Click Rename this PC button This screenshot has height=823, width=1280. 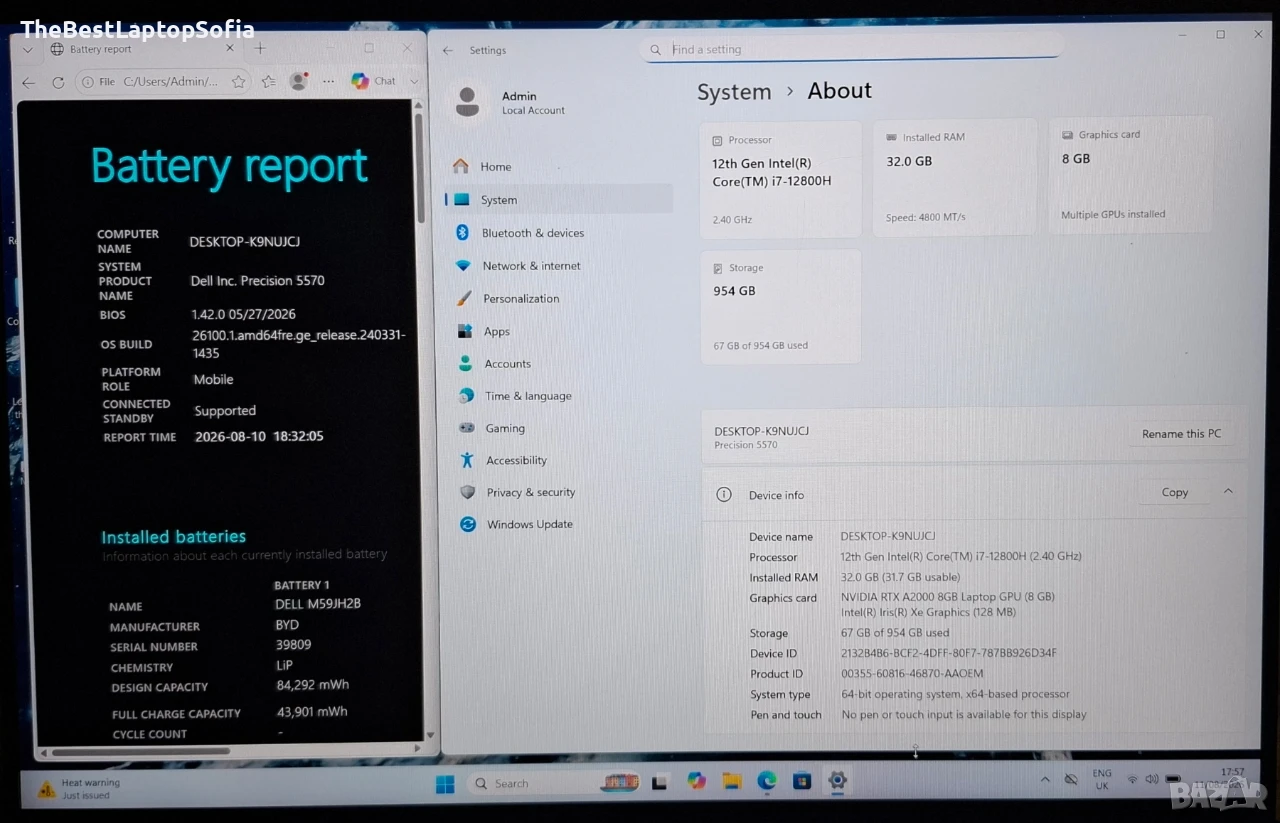(x=1181, y=434)
